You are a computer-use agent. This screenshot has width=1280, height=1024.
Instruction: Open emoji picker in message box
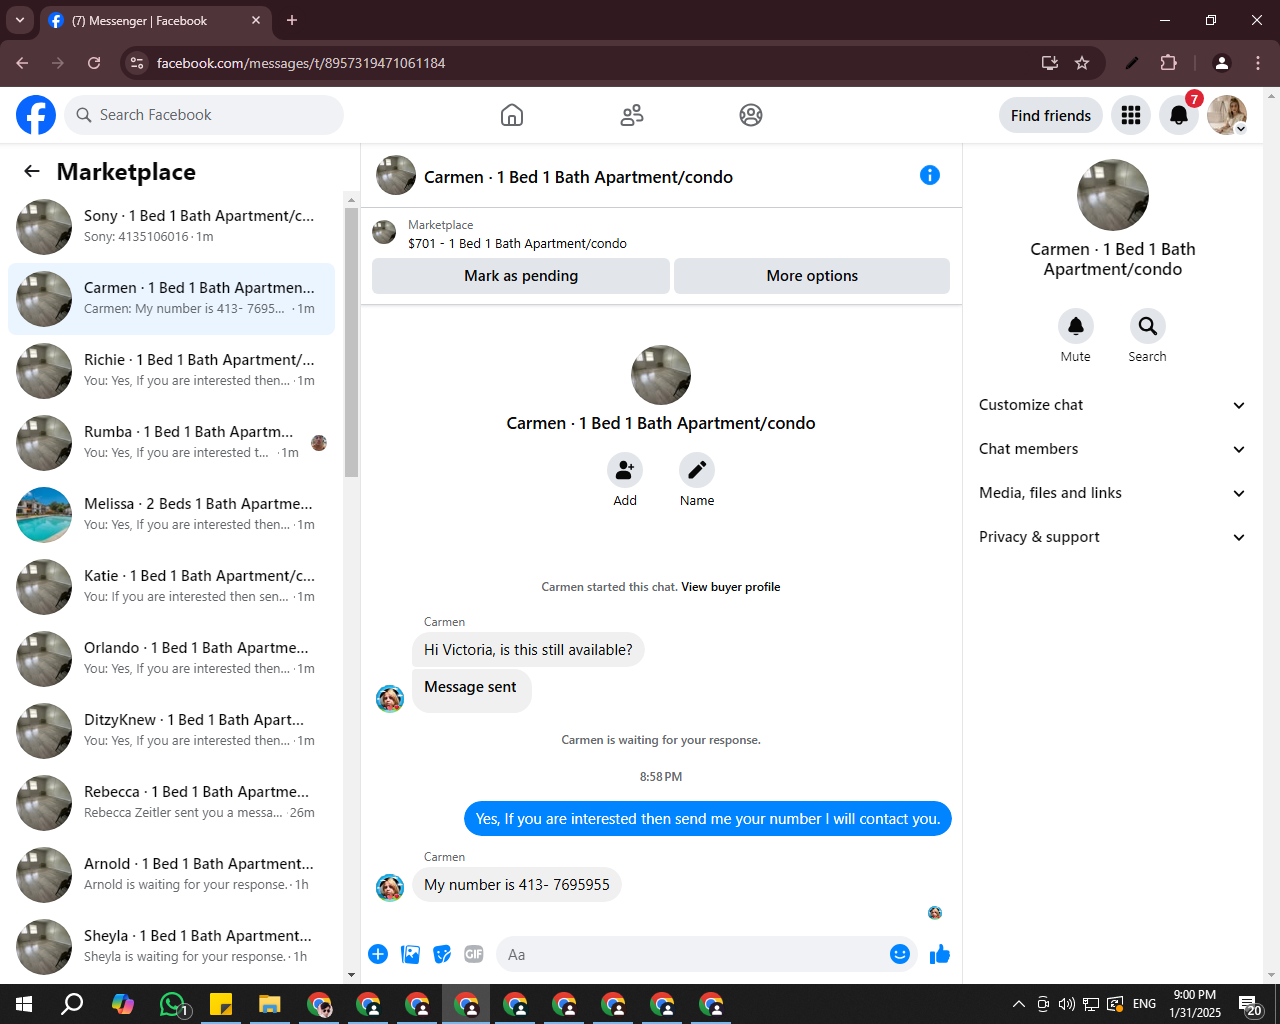coord(900,954)
